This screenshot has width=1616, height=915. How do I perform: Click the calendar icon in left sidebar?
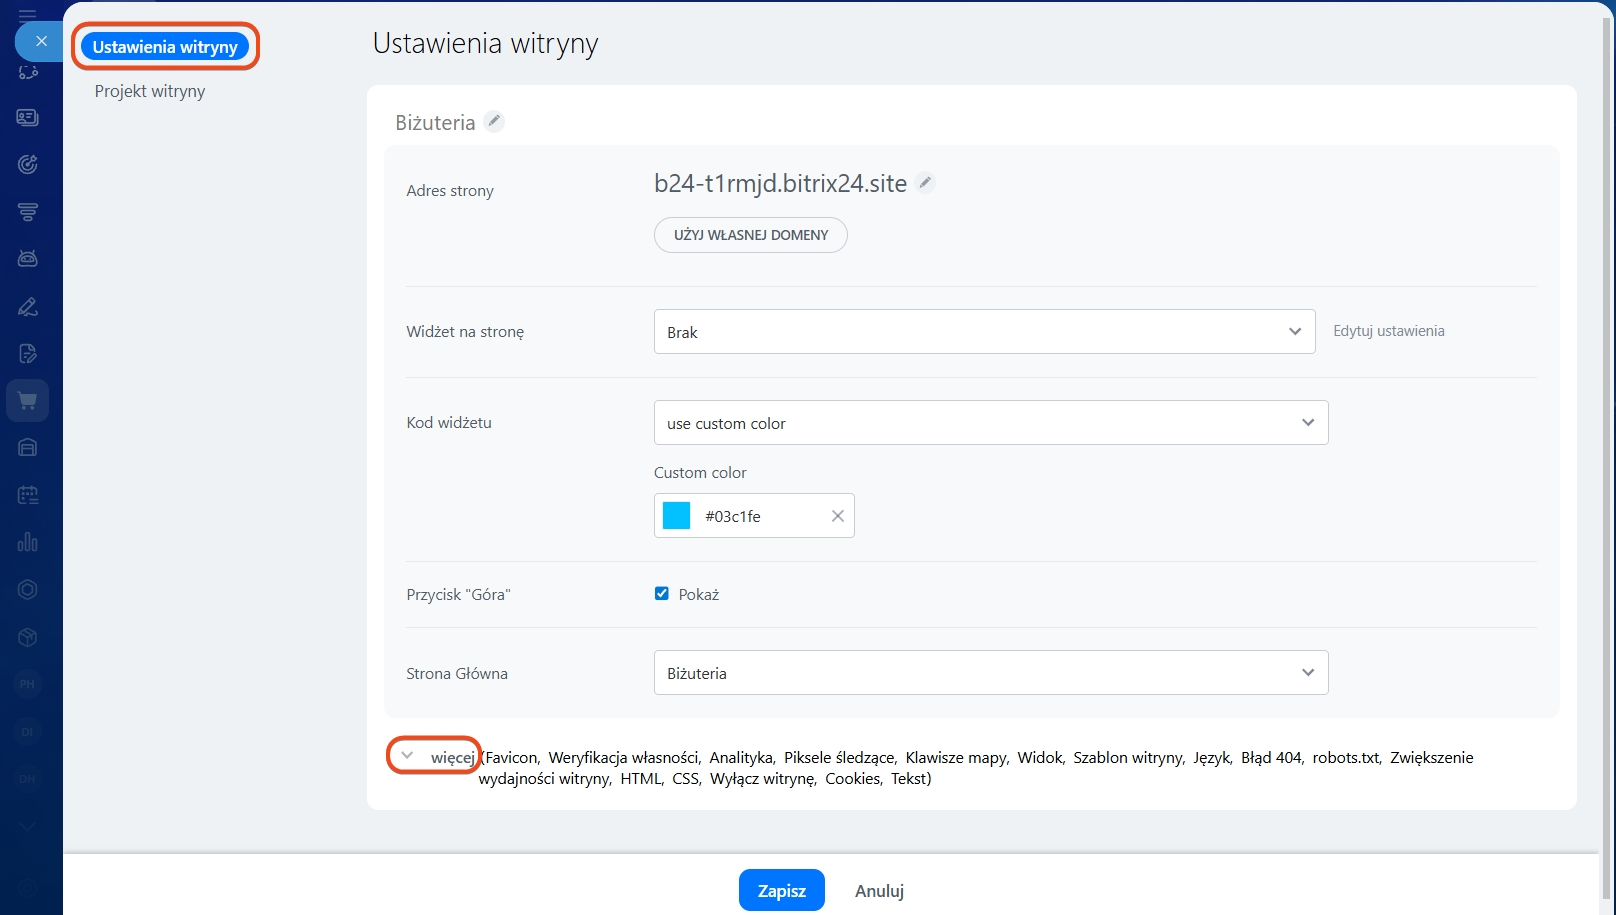click(x=28, y=495)
